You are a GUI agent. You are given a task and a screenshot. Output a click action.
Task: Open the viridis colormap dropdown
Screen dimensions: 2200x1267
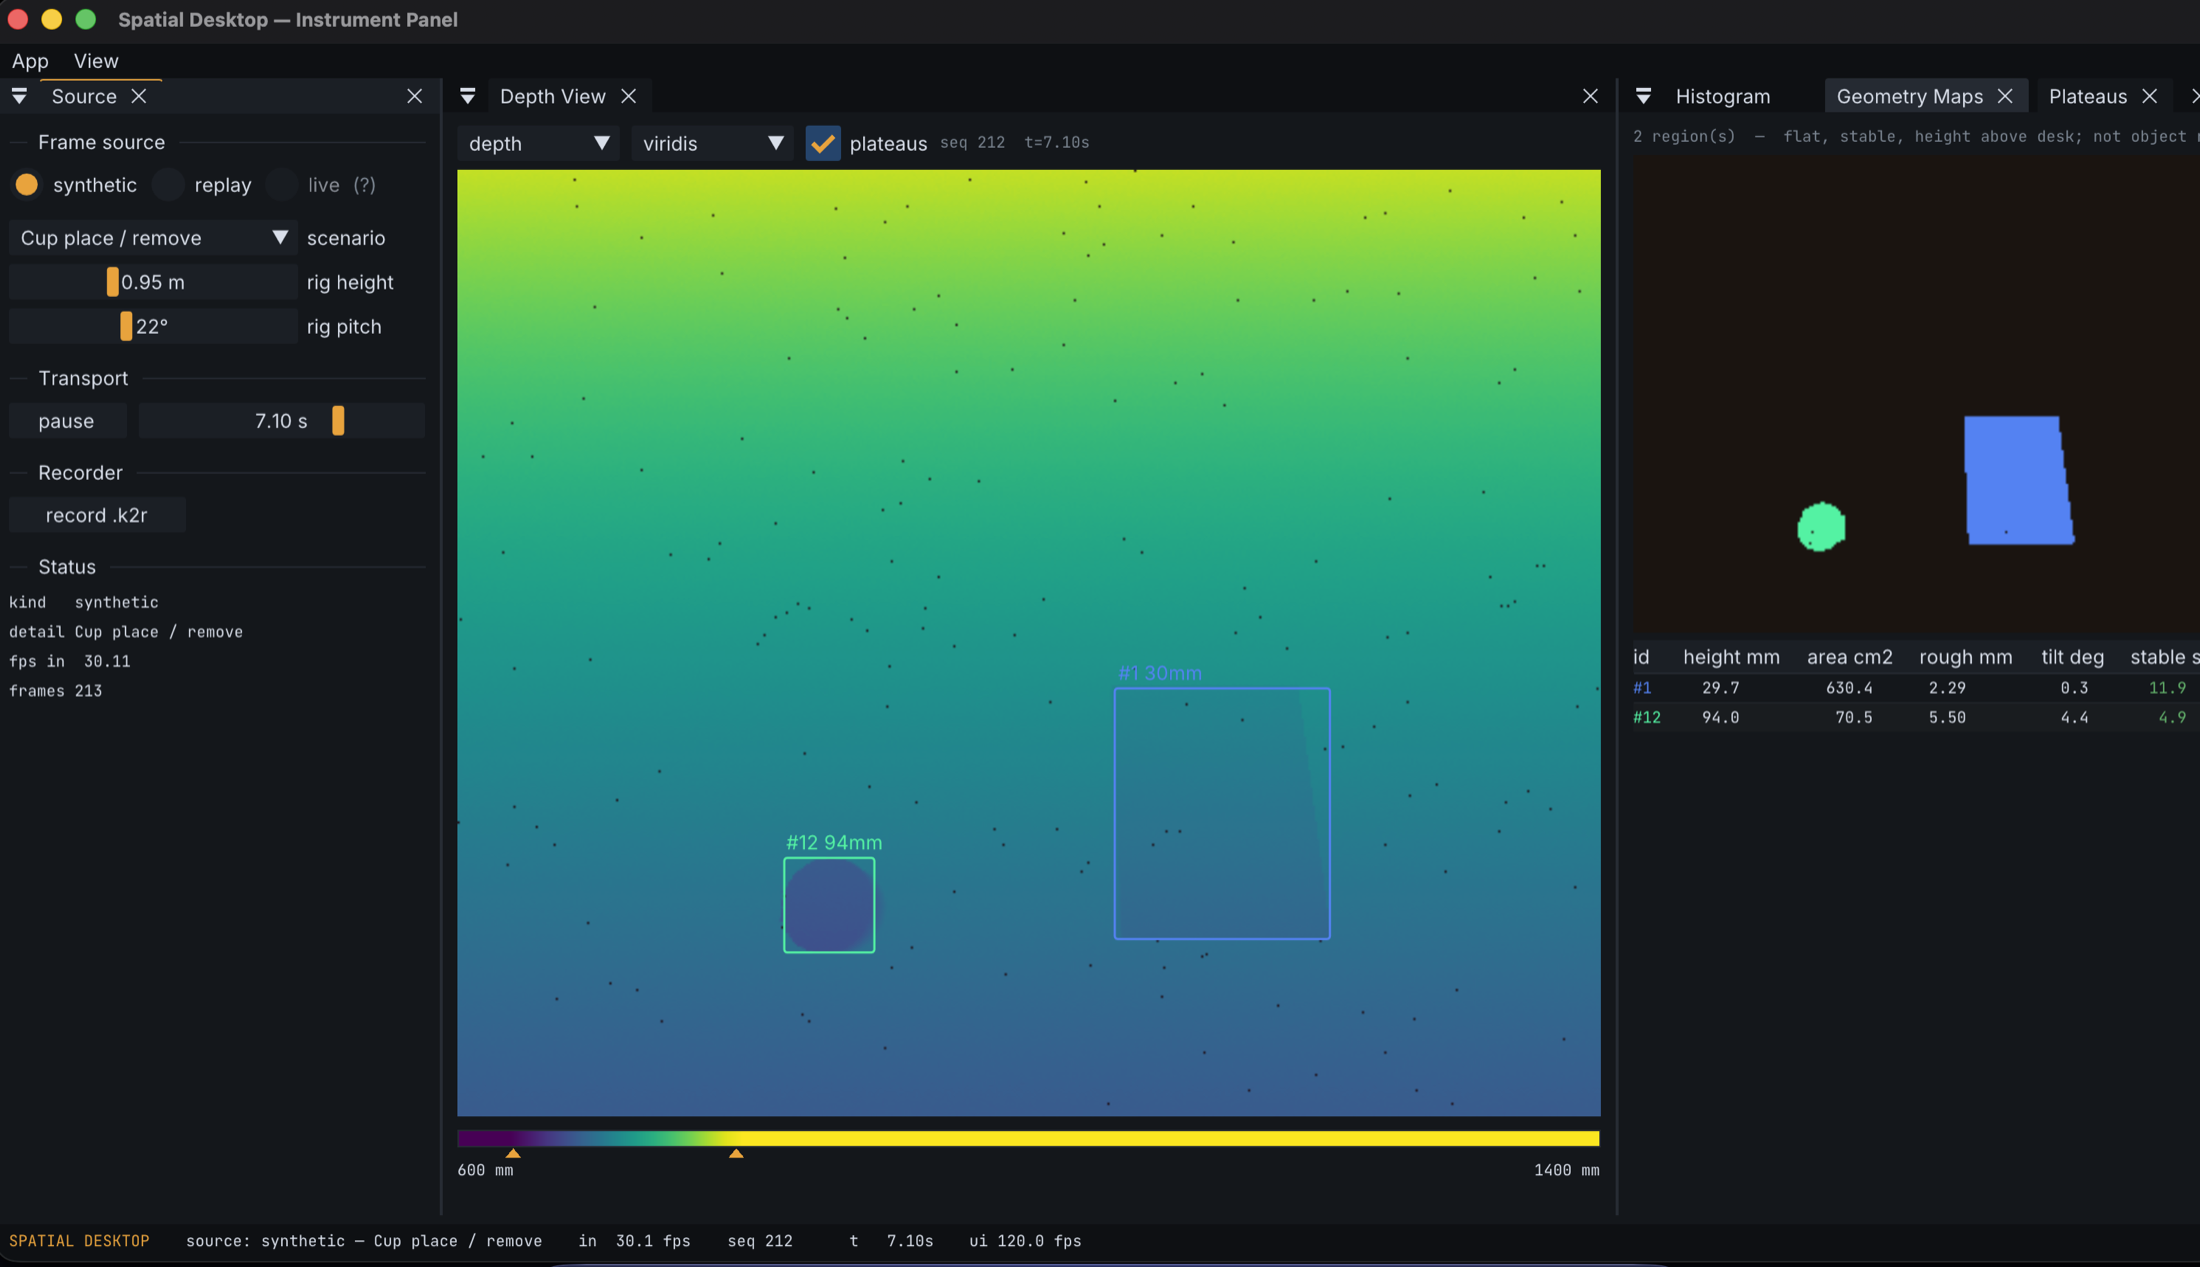click(x=712, y=143)
